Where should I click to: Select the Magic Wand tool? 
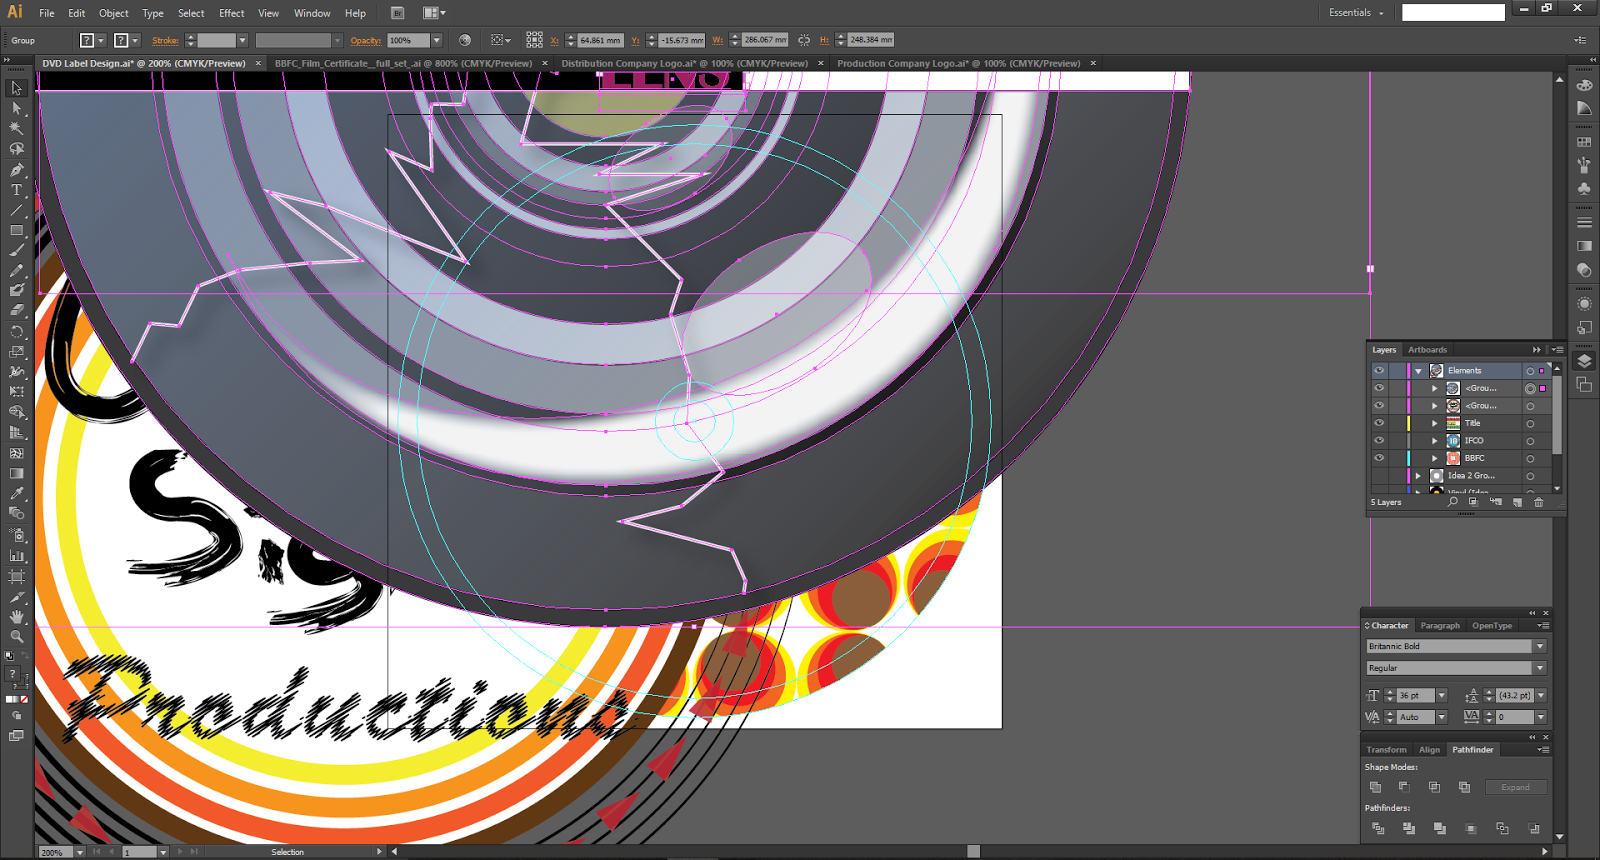16,128
